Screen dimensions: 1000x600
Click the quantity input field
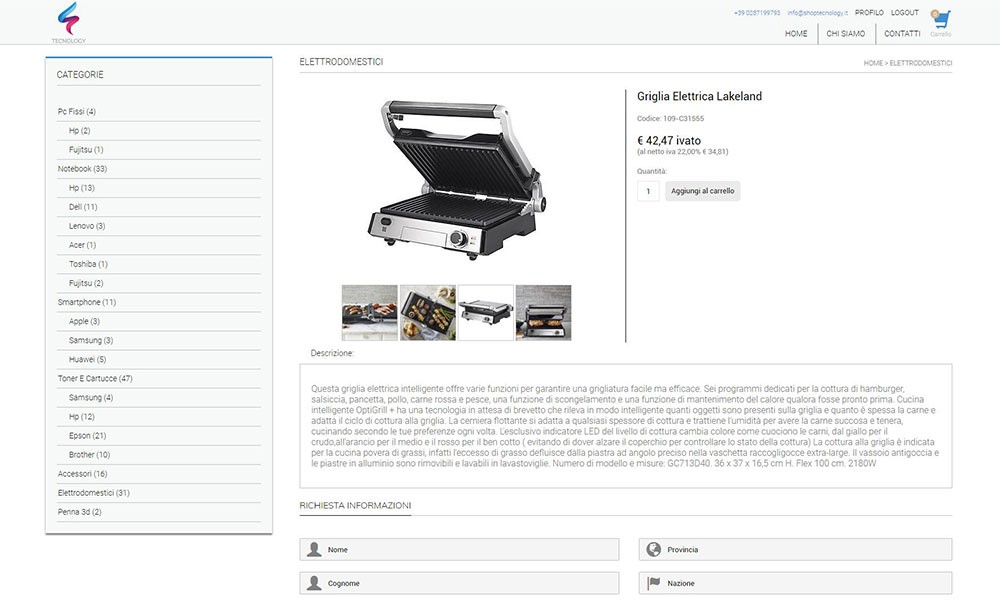pos(648,191)
